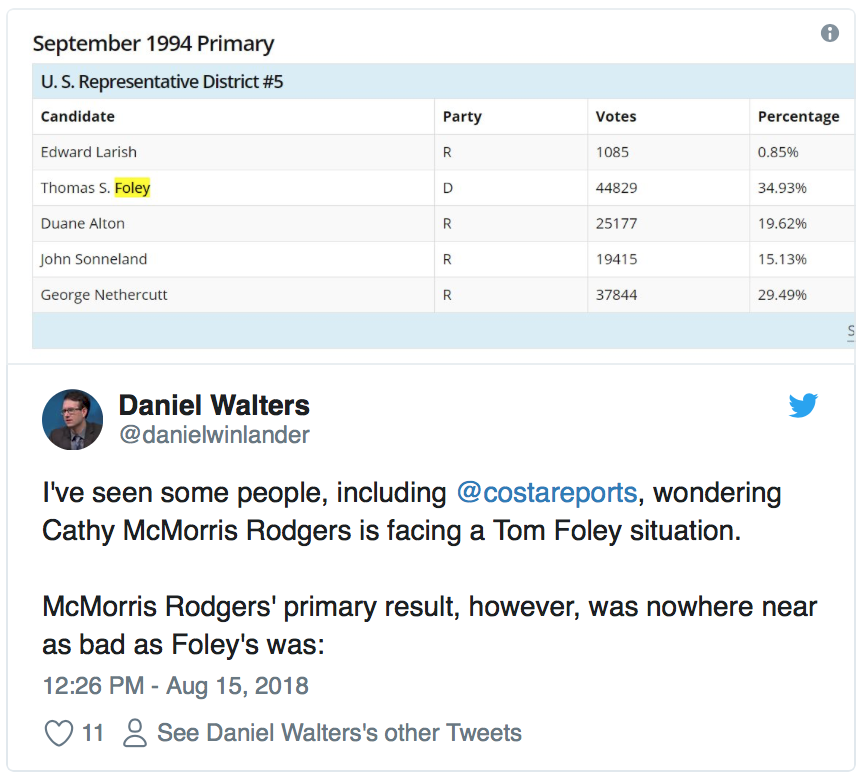Click the like count 11
864x780 pixels.
pos(93,733)
